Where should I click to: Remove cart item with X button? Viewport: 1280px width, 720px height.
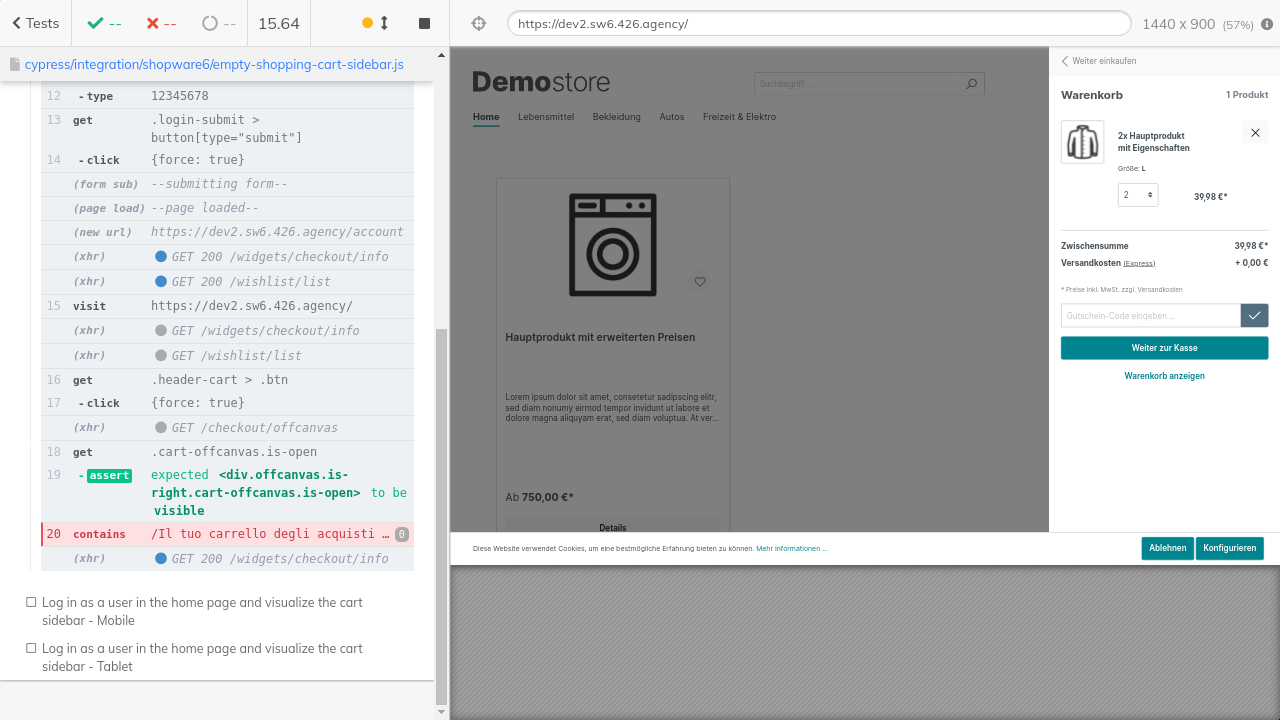click(1255, 133)
